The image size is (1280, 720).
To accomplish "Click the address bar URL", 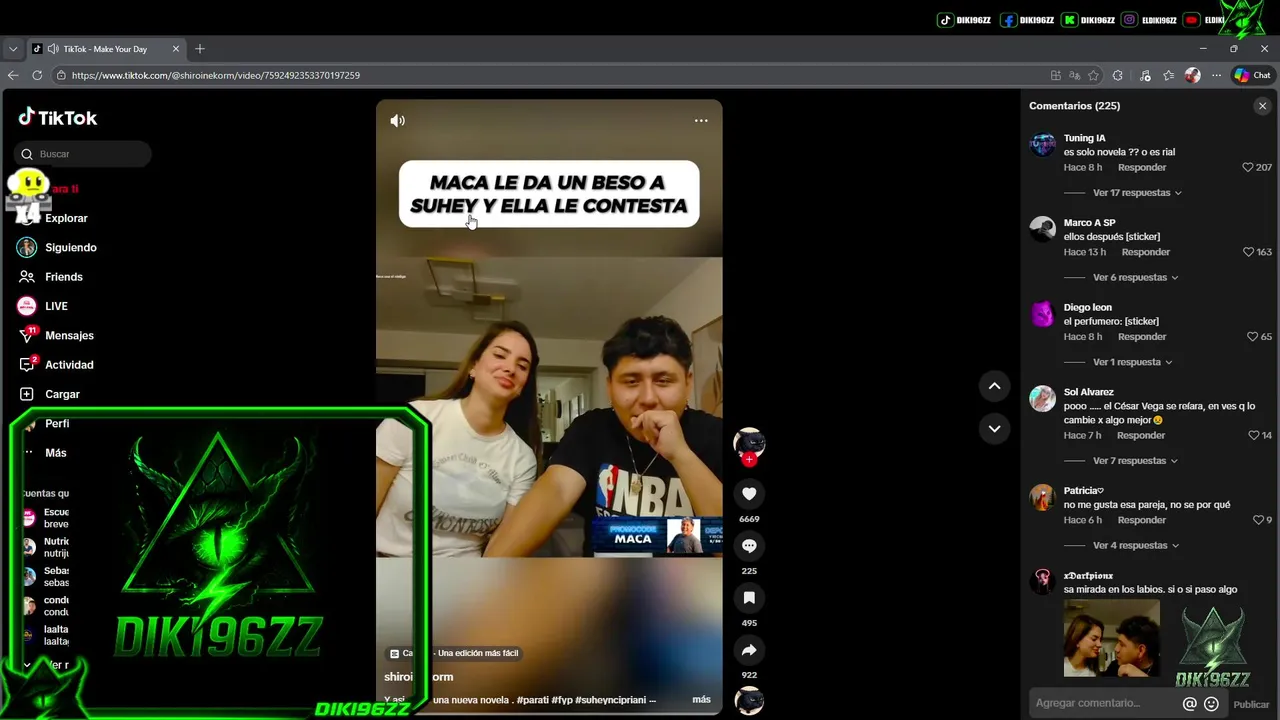I will coord(216,75).
